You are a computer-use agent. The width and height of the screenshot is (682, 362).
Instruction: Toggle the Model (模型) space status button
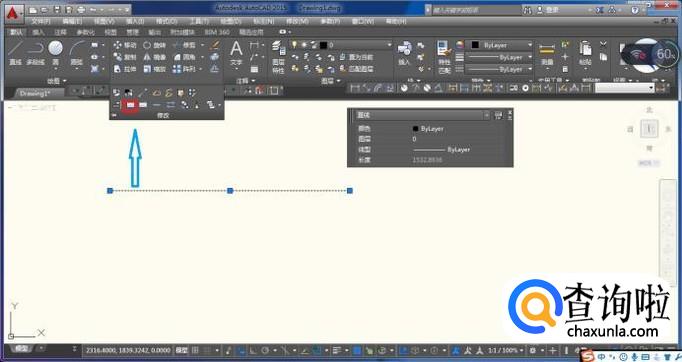point(181,350)
